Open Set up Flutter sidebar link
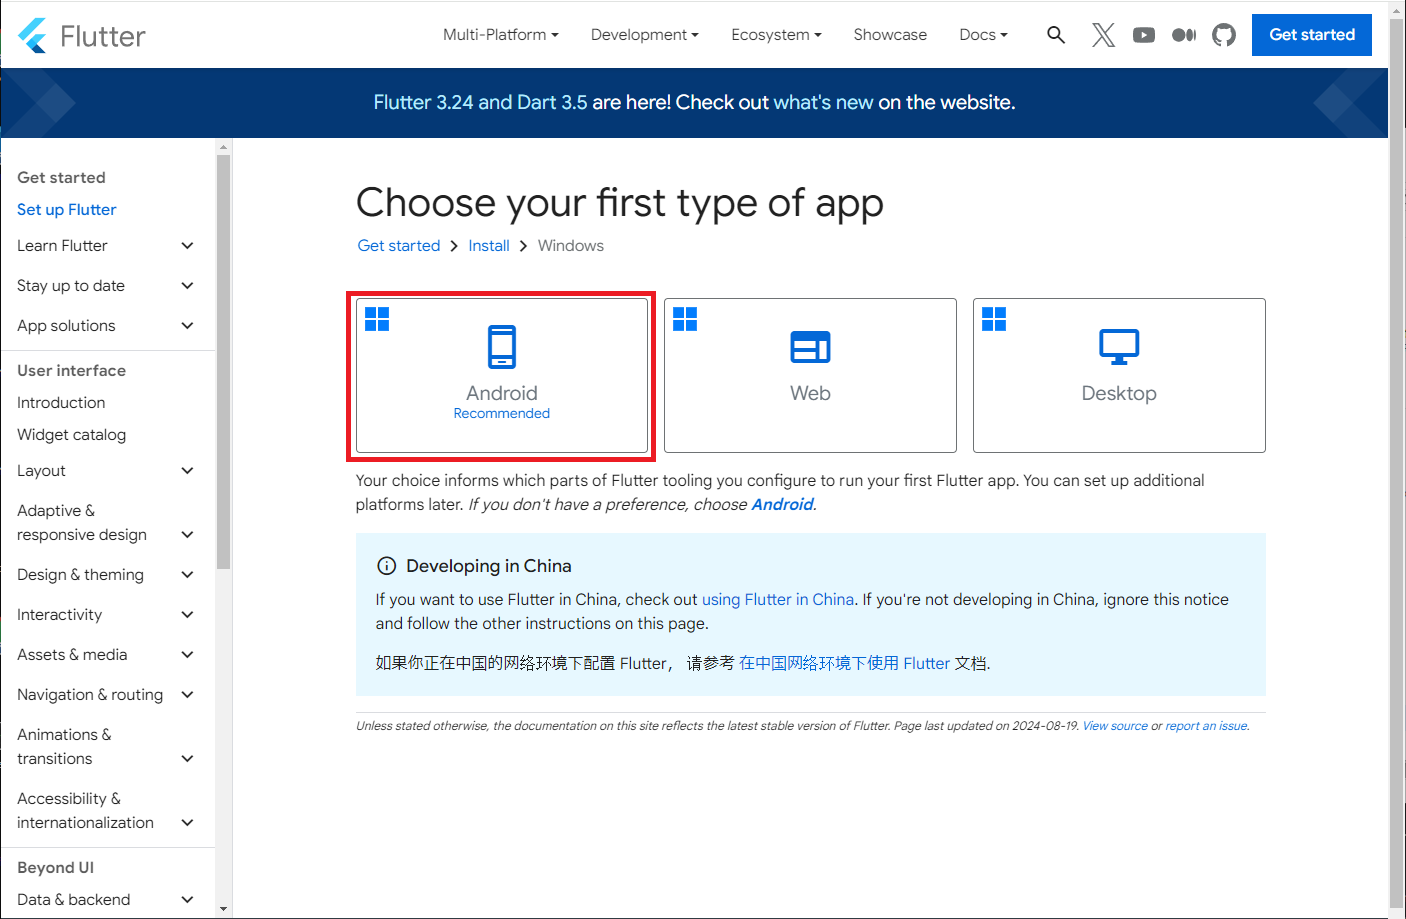This screenshot has height=919, width=1406. [67, 210]
